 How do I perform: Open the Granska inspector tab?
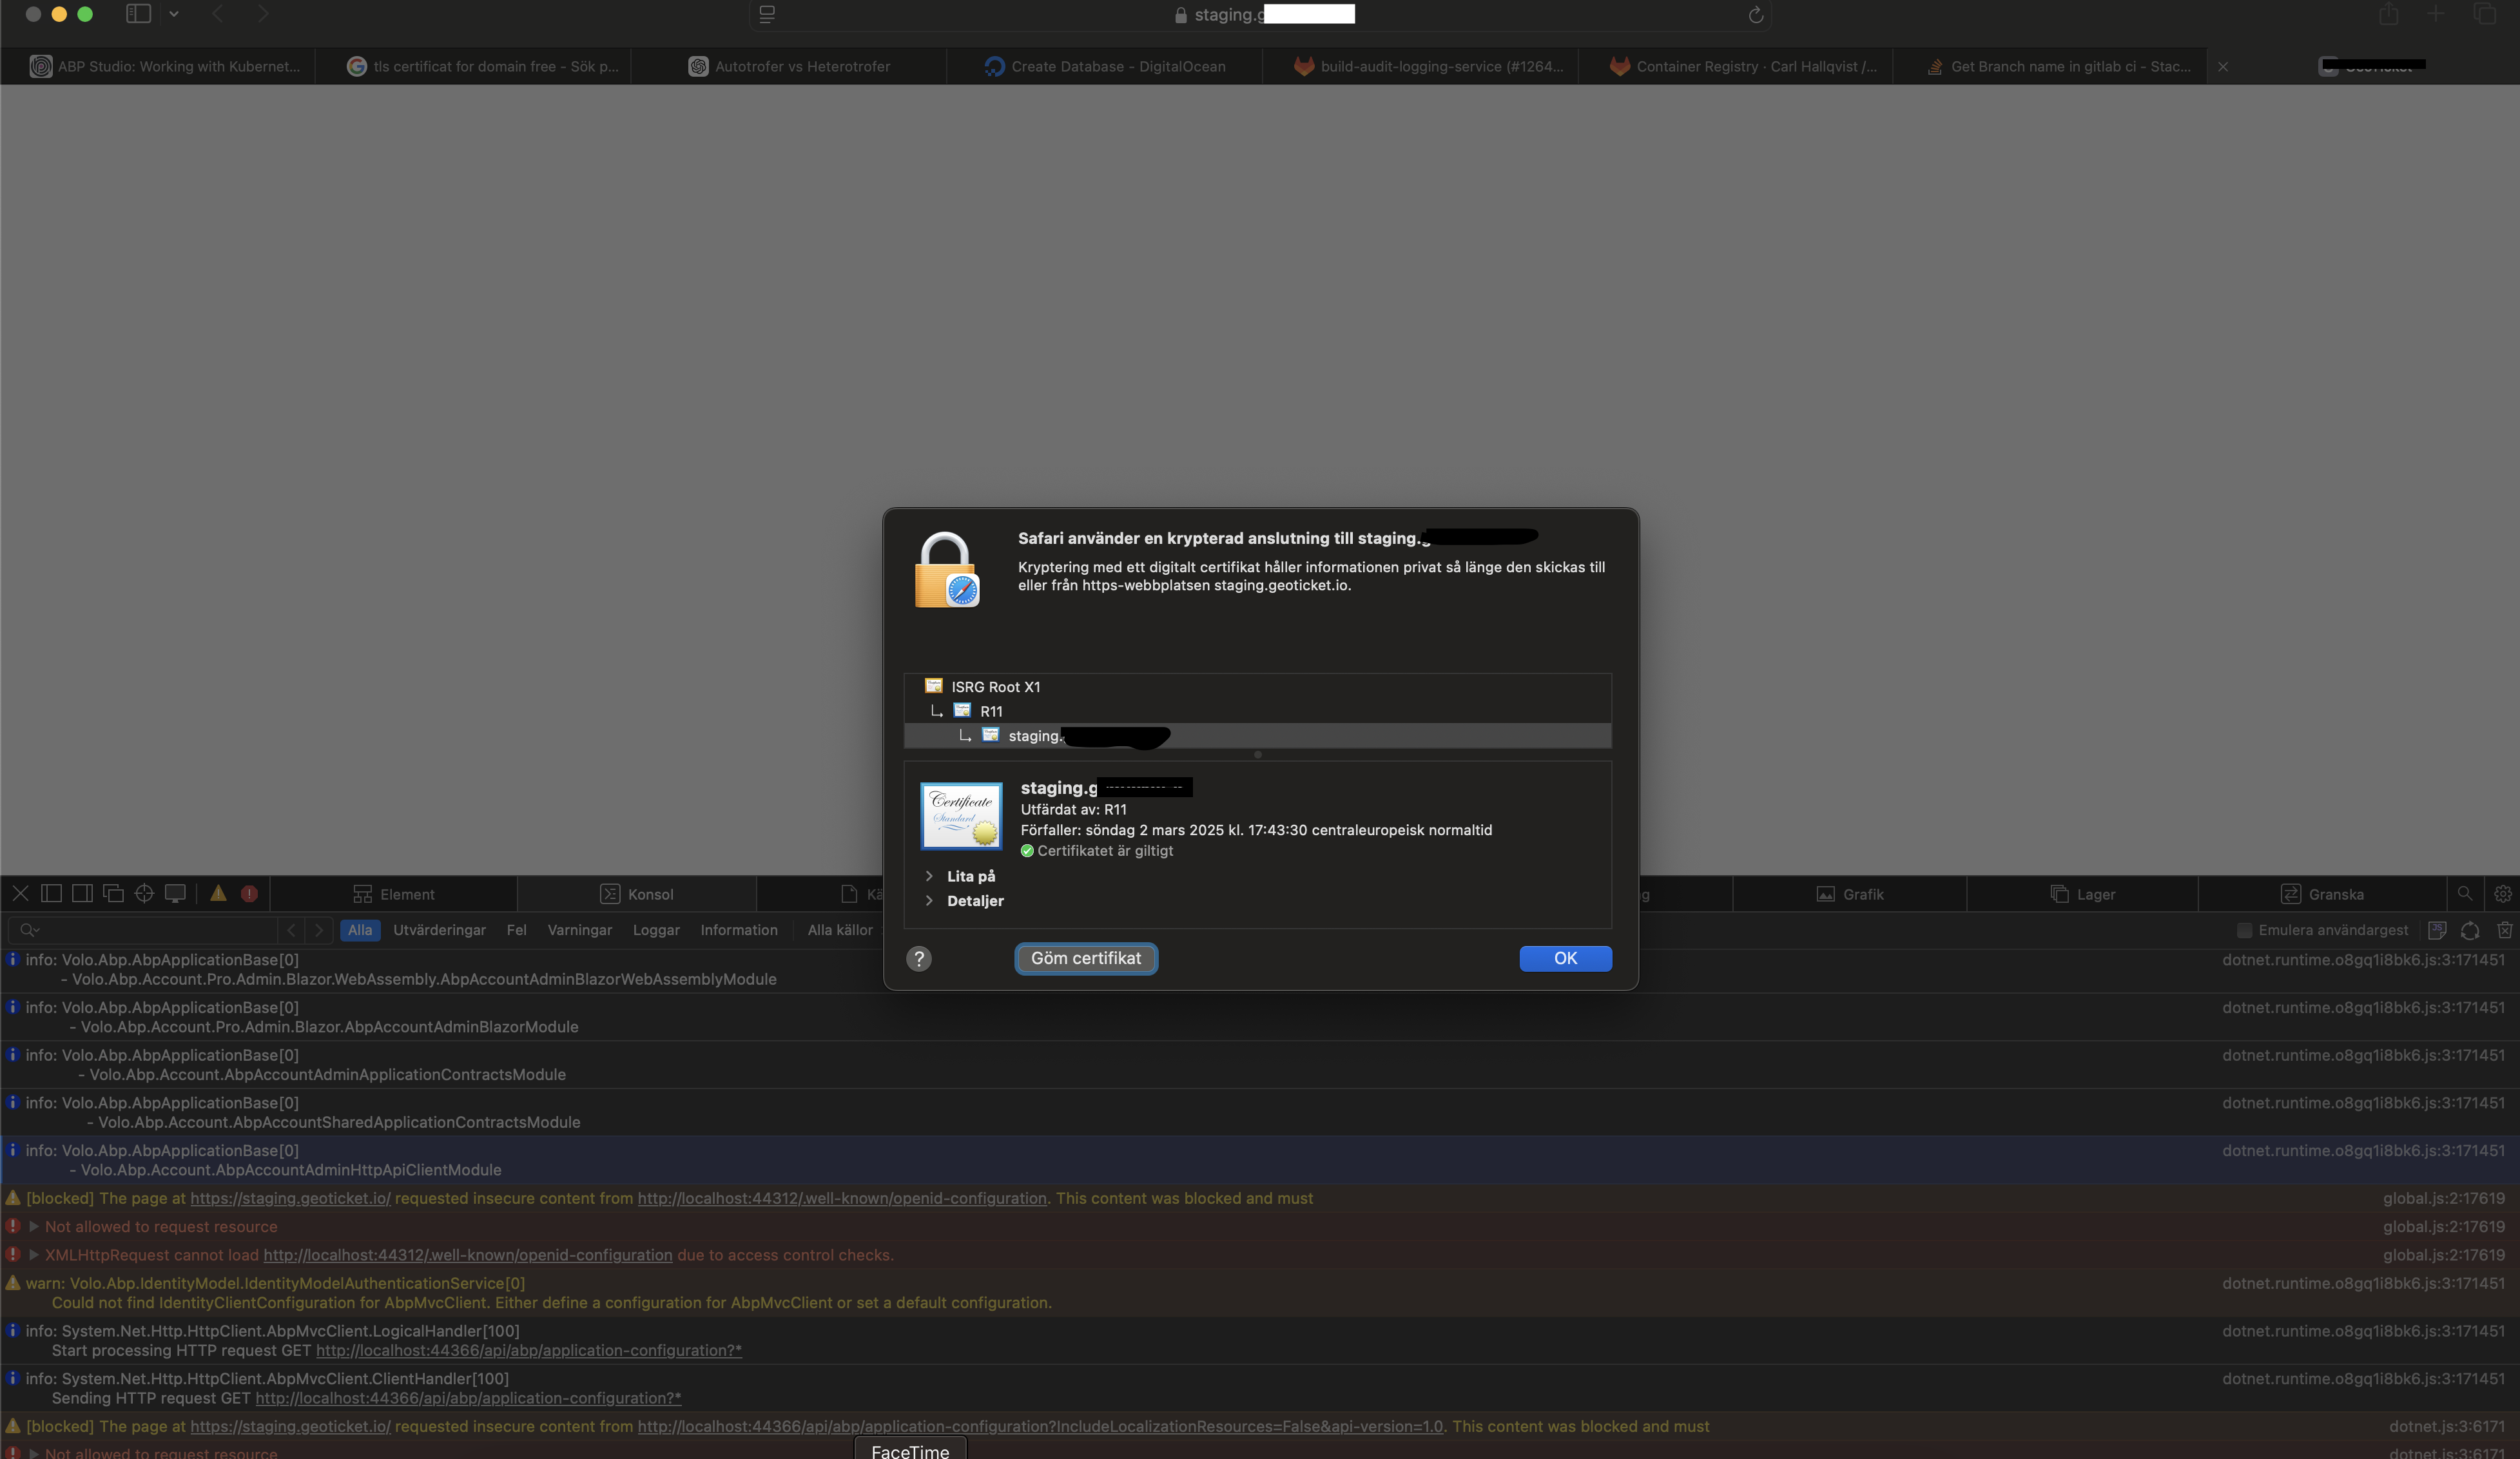click(2322, 894)
